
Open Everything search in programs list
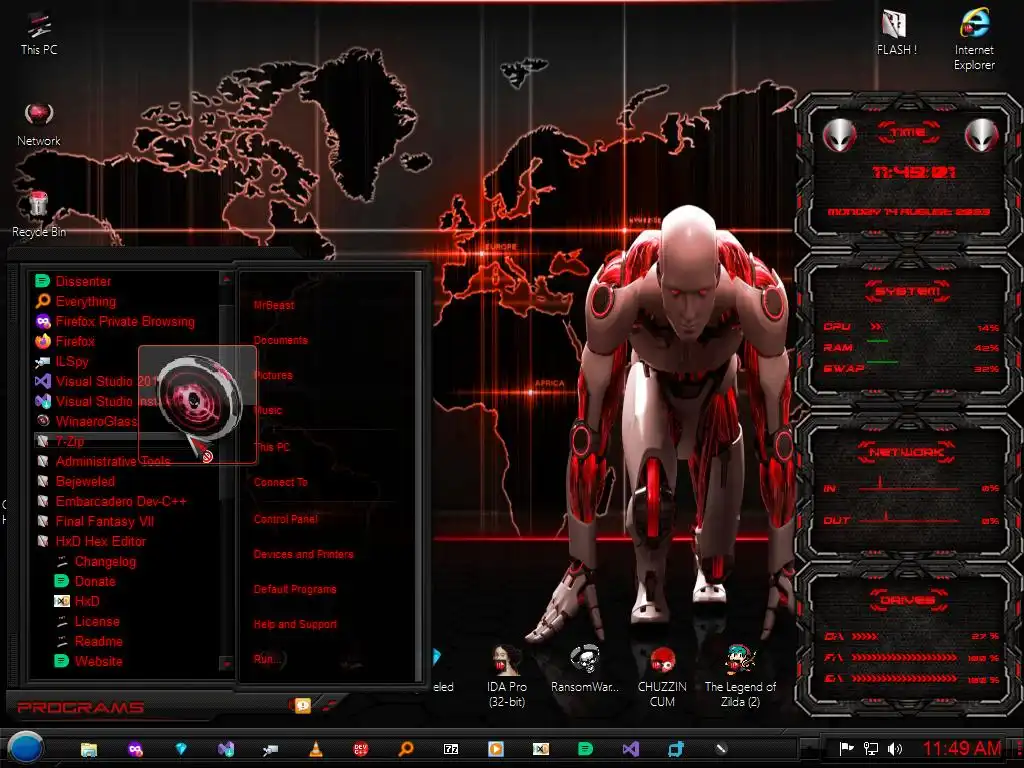[x=76, y=301]
